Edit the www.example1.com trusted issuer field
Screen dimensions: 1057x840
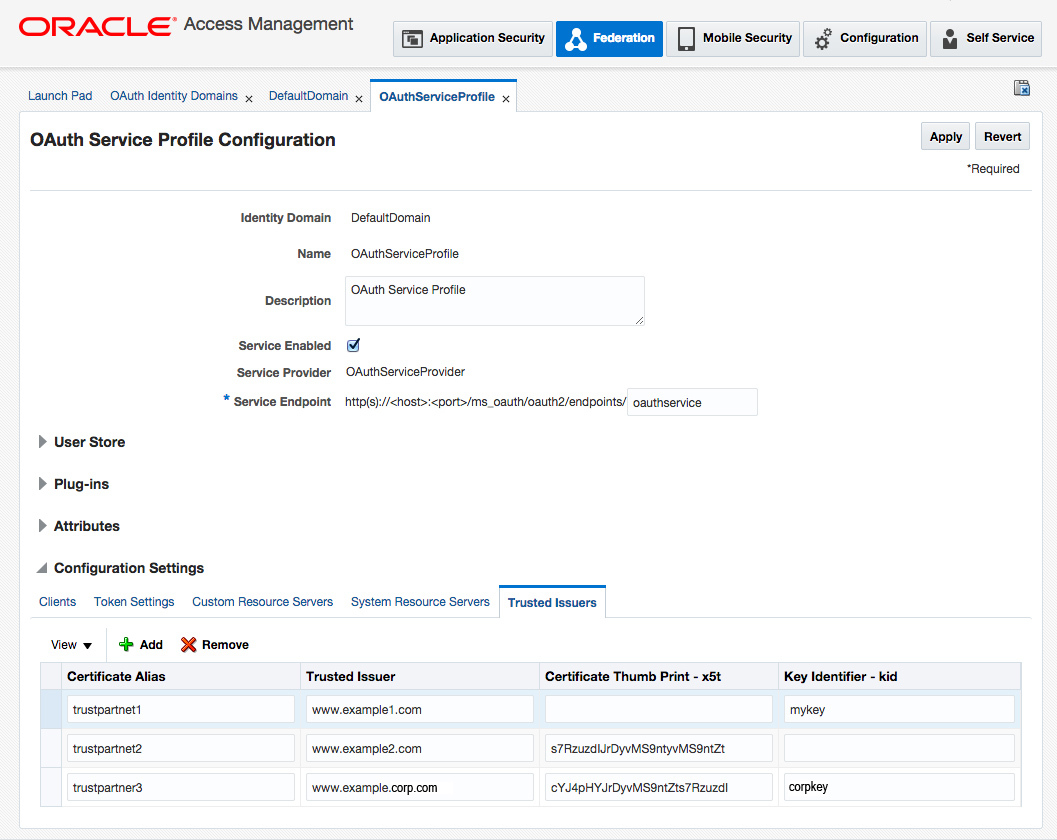[420, 709]
